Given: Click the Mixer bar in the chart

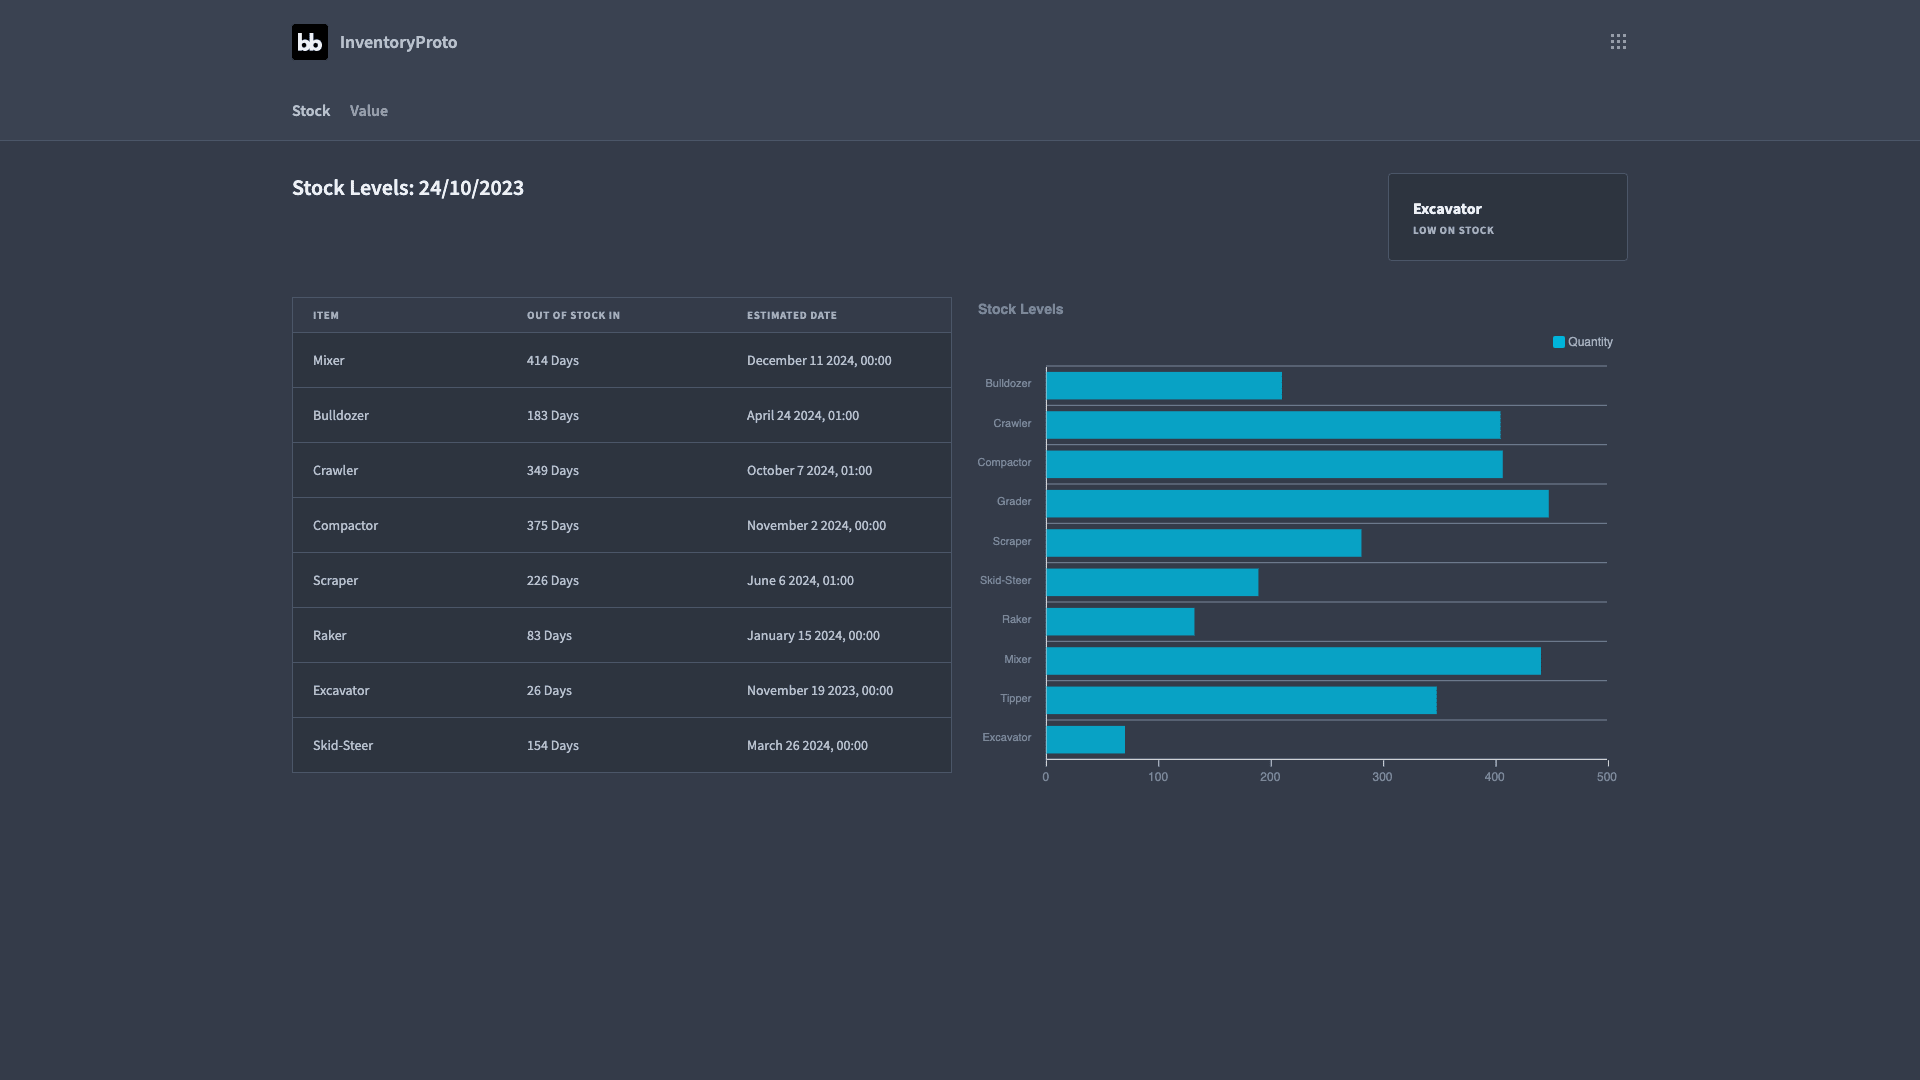Looking at the screenshot, I should 1293,661.
